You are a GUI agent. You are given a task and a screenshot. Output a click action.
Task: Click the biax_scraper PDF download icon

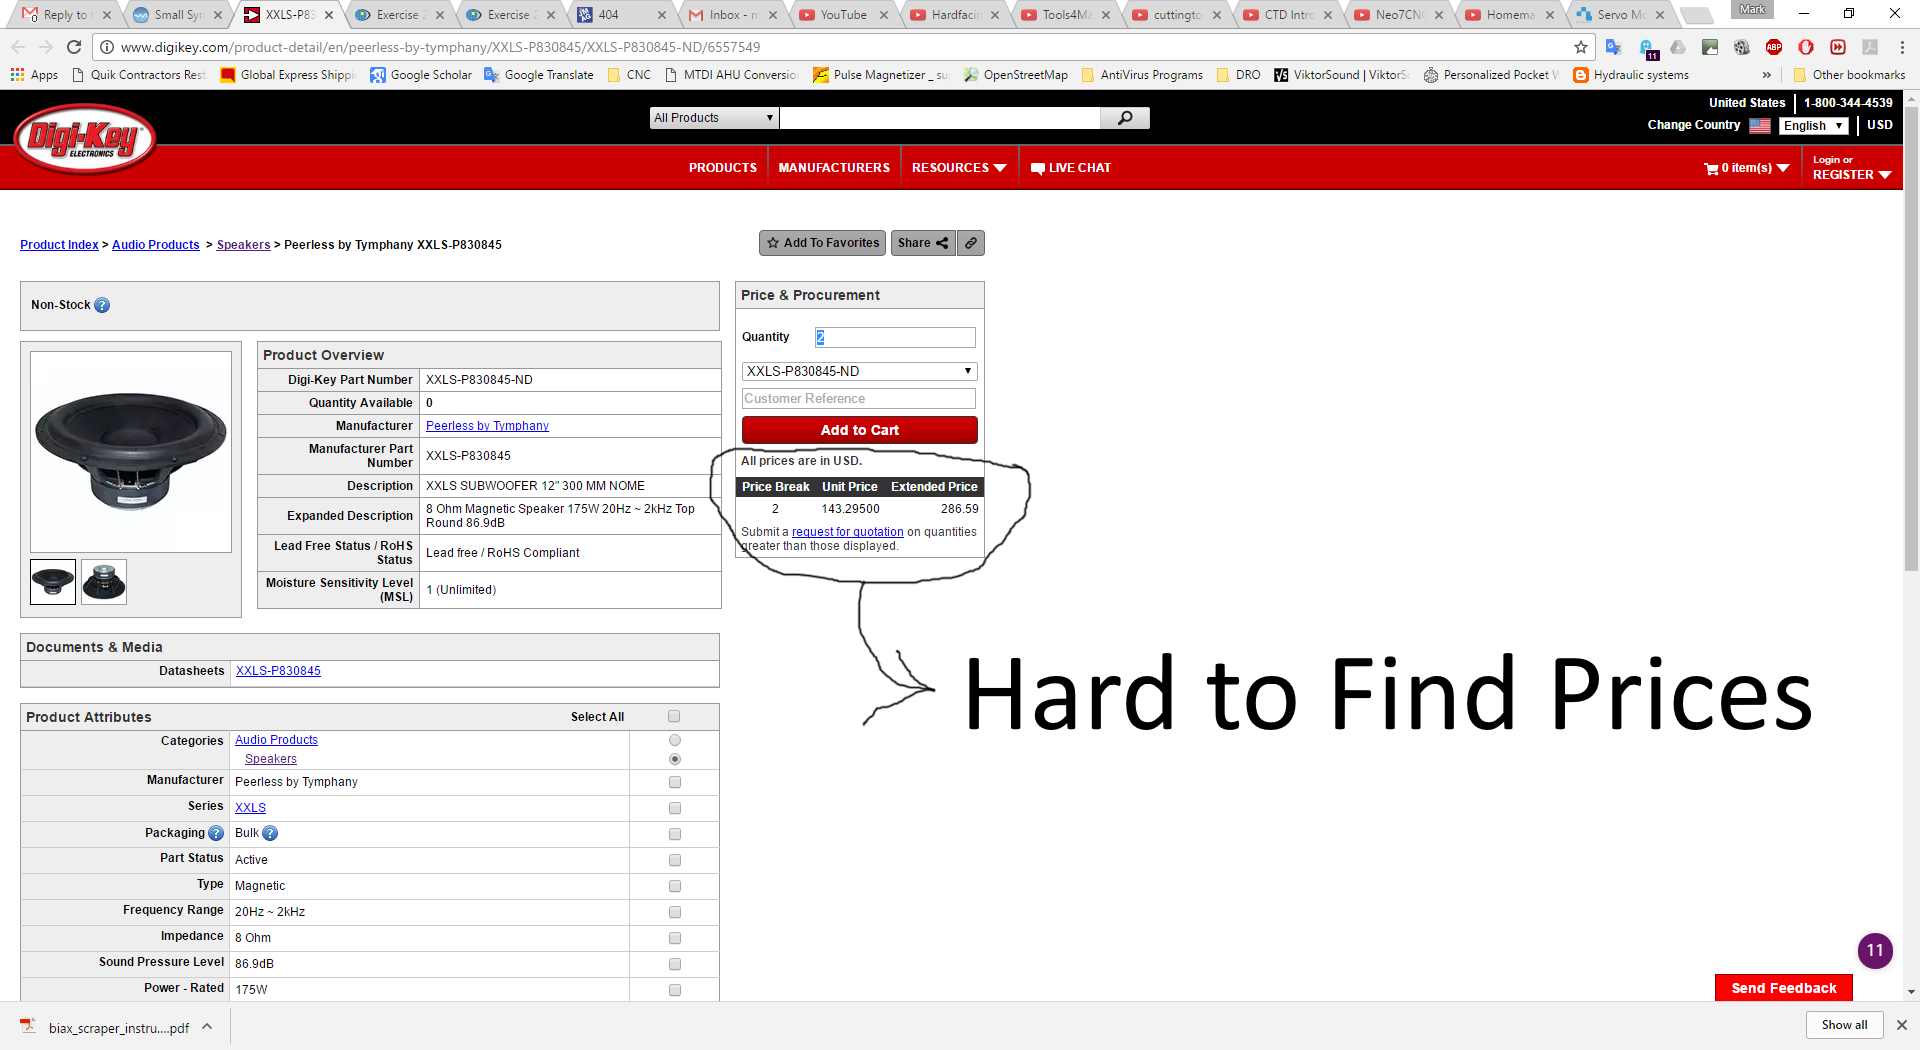[x=28, y=1027]
